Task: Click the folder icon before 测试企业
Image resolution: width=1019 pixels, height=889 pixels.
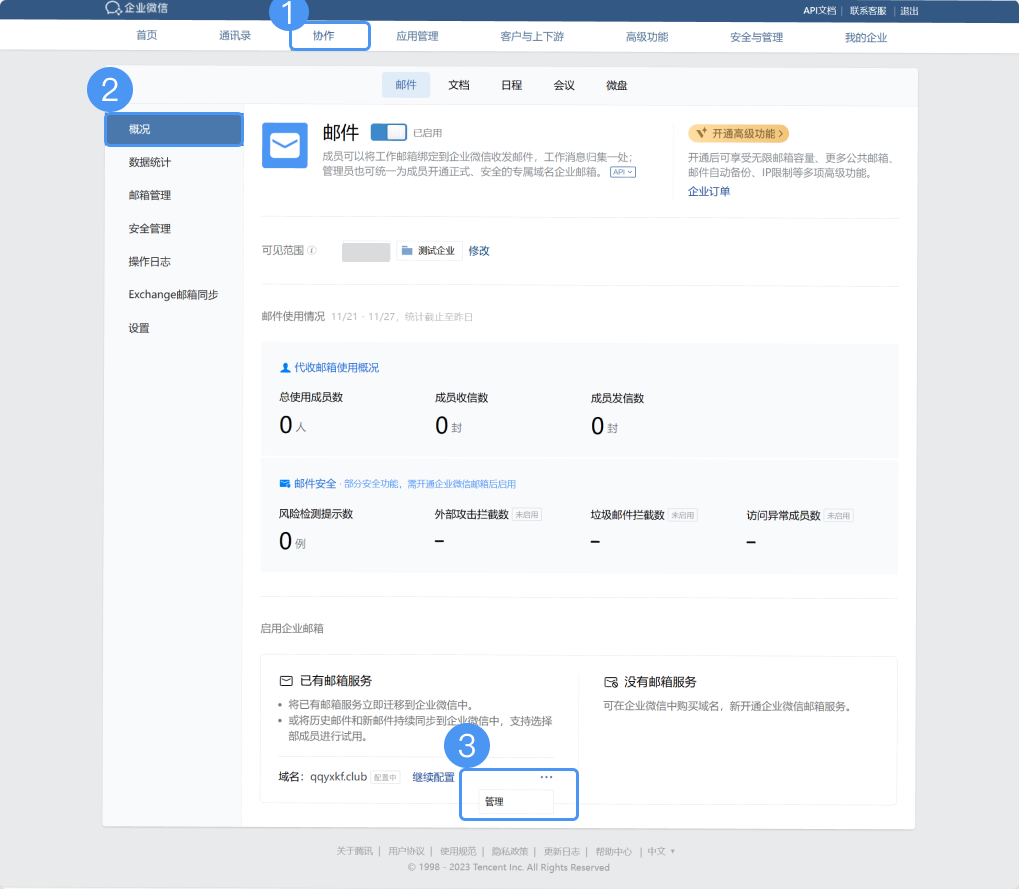Action: click(407, 251)
